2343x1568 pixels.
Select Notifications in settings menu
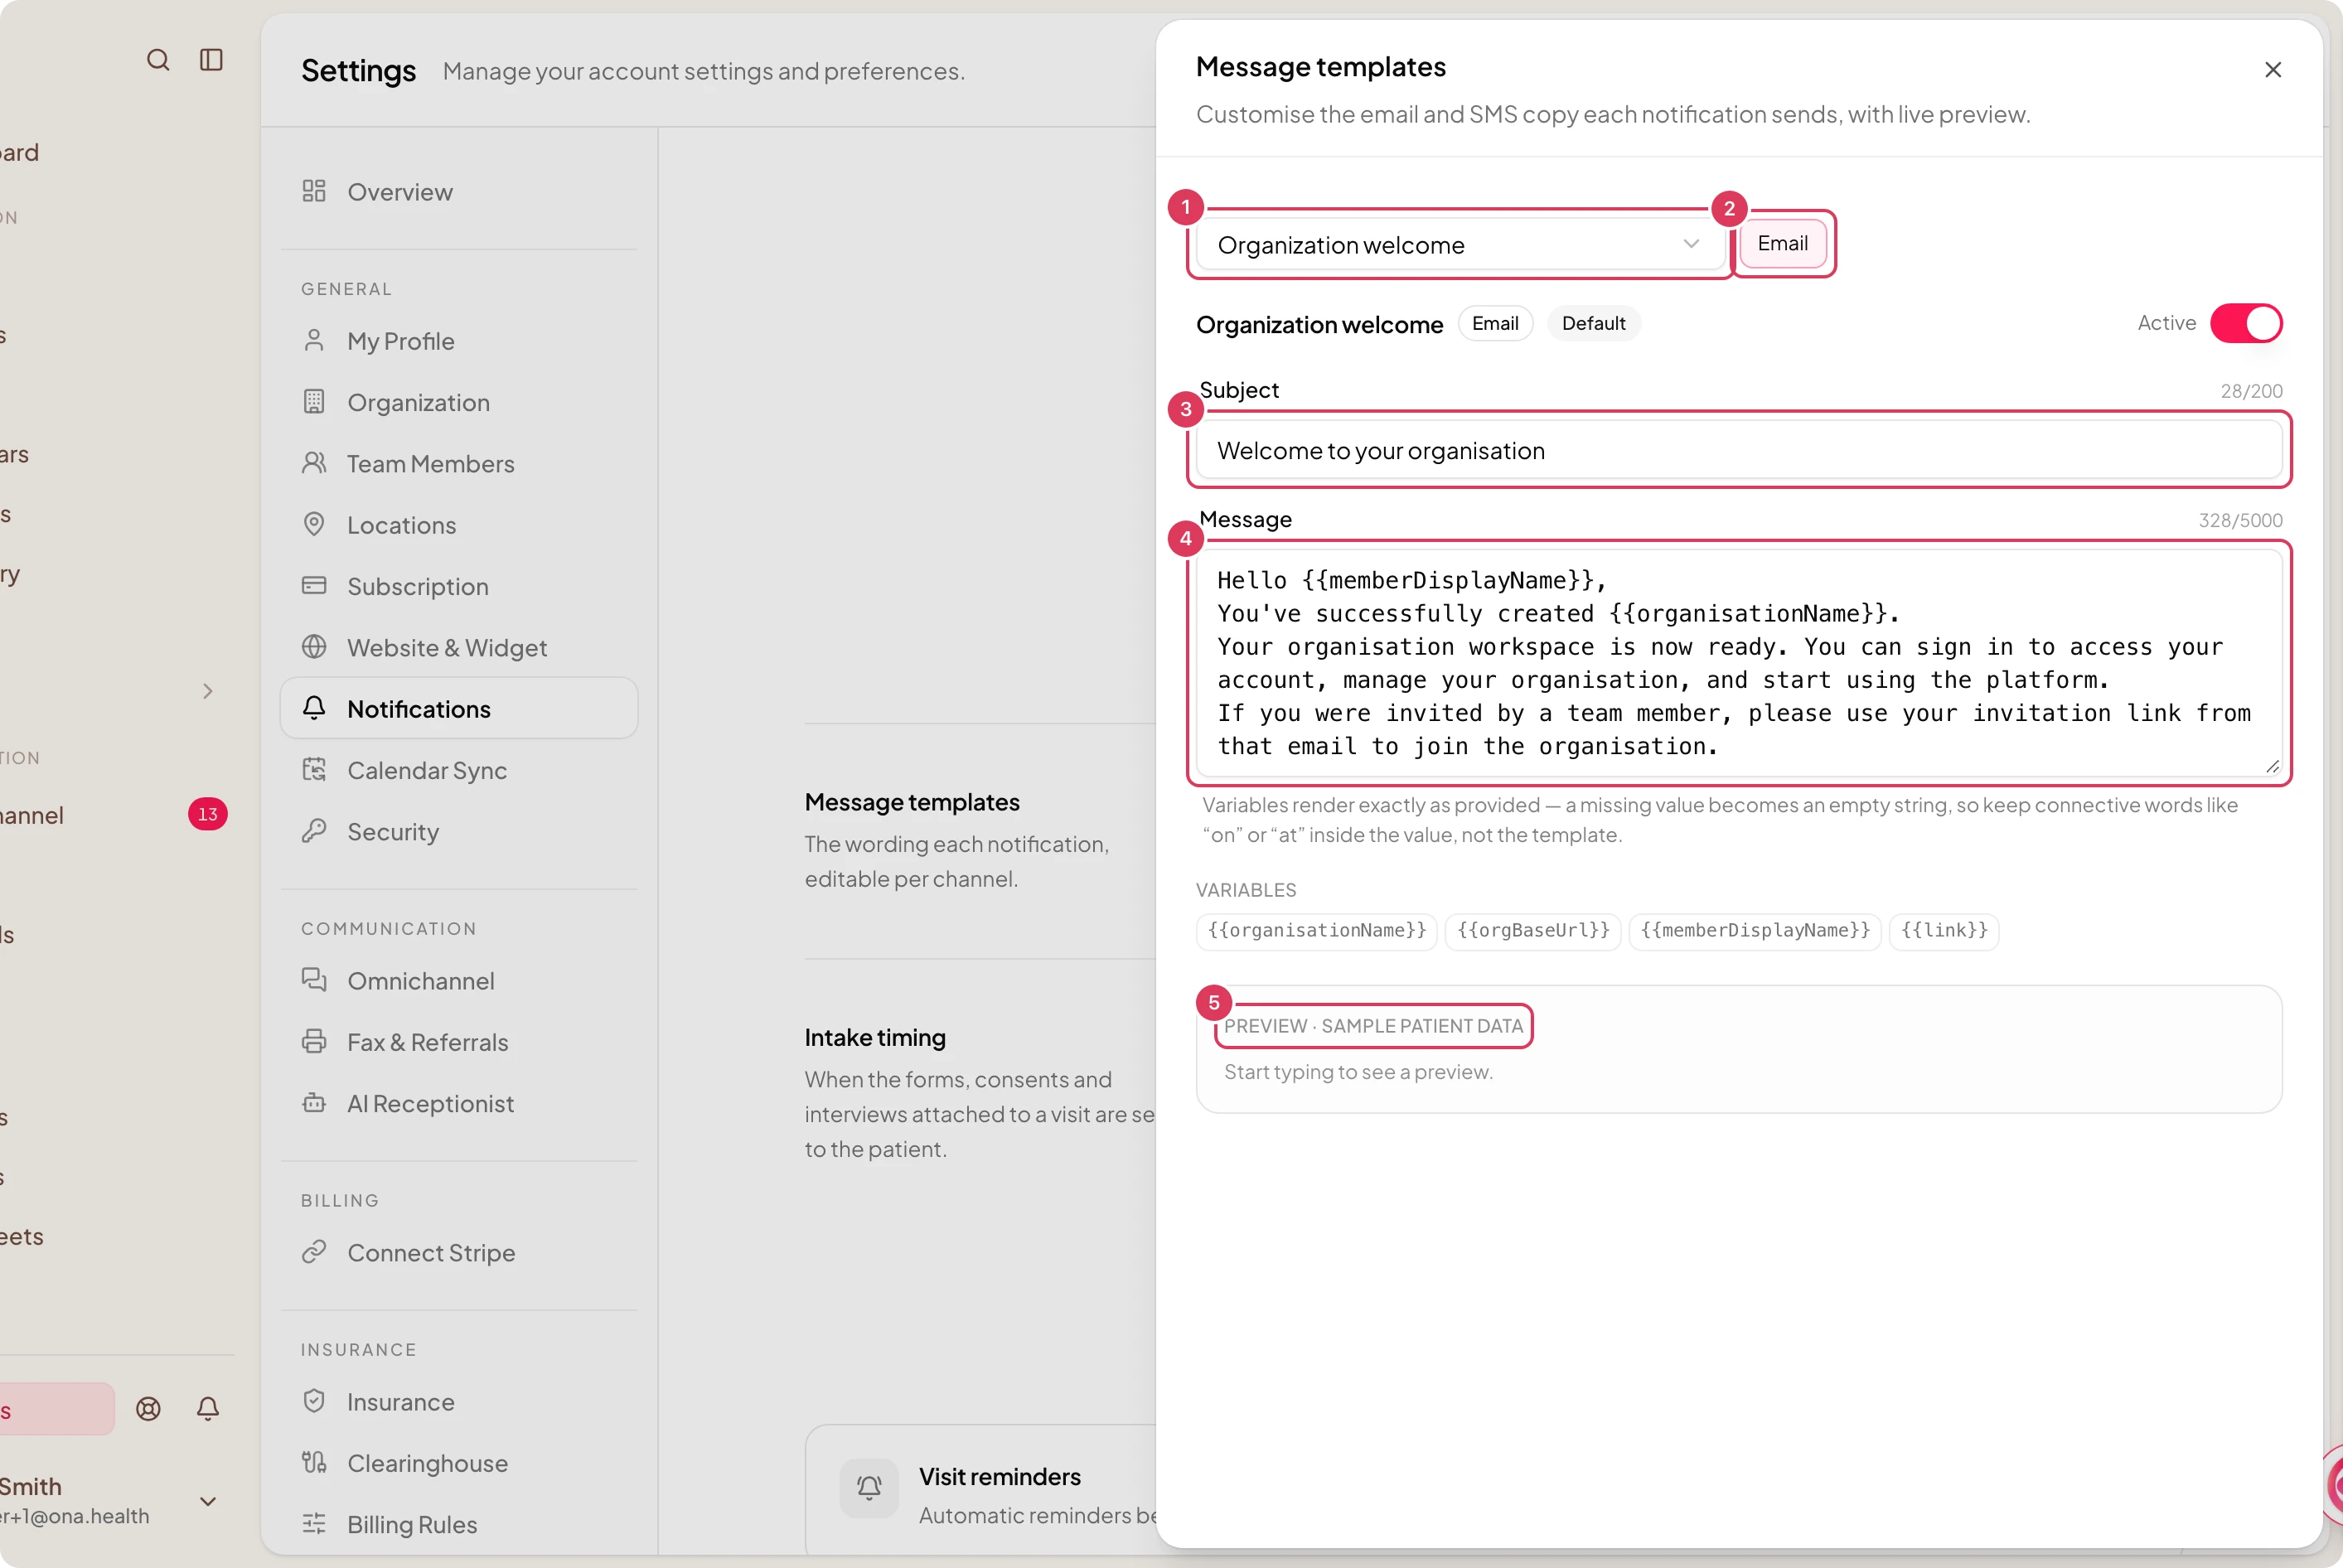(x=459, y=709)
